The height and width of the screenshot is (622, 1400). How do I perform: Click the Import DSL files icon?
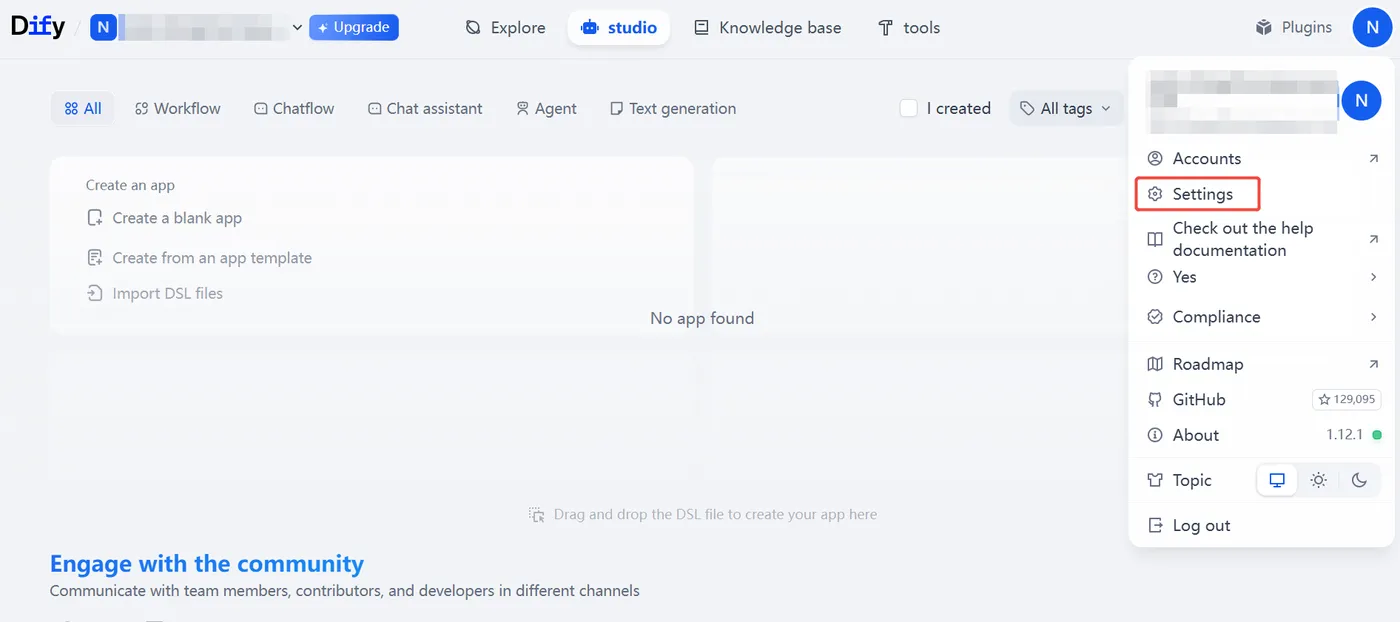[x=95, y=293]
